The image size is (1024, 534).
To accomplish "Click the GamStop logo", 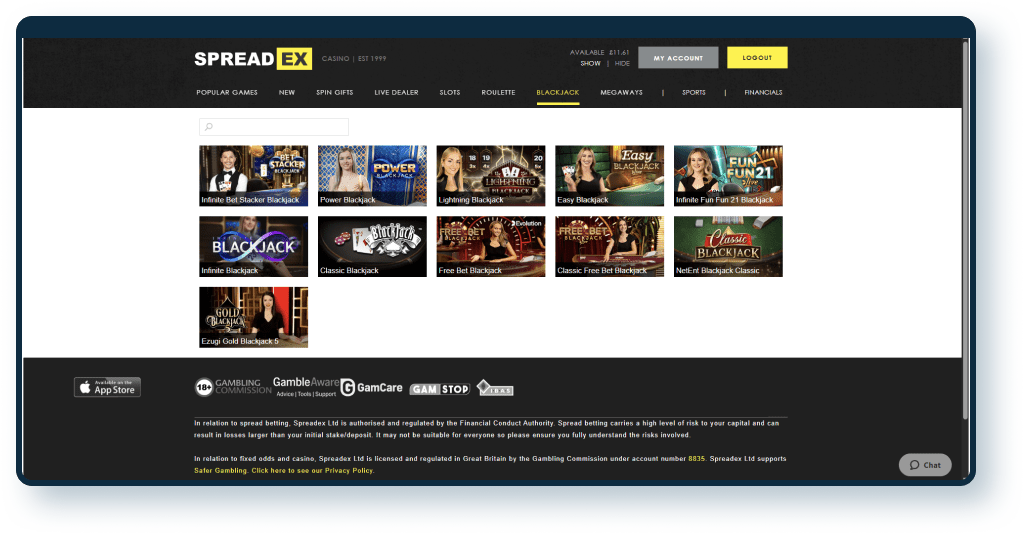I will [440, 389].
